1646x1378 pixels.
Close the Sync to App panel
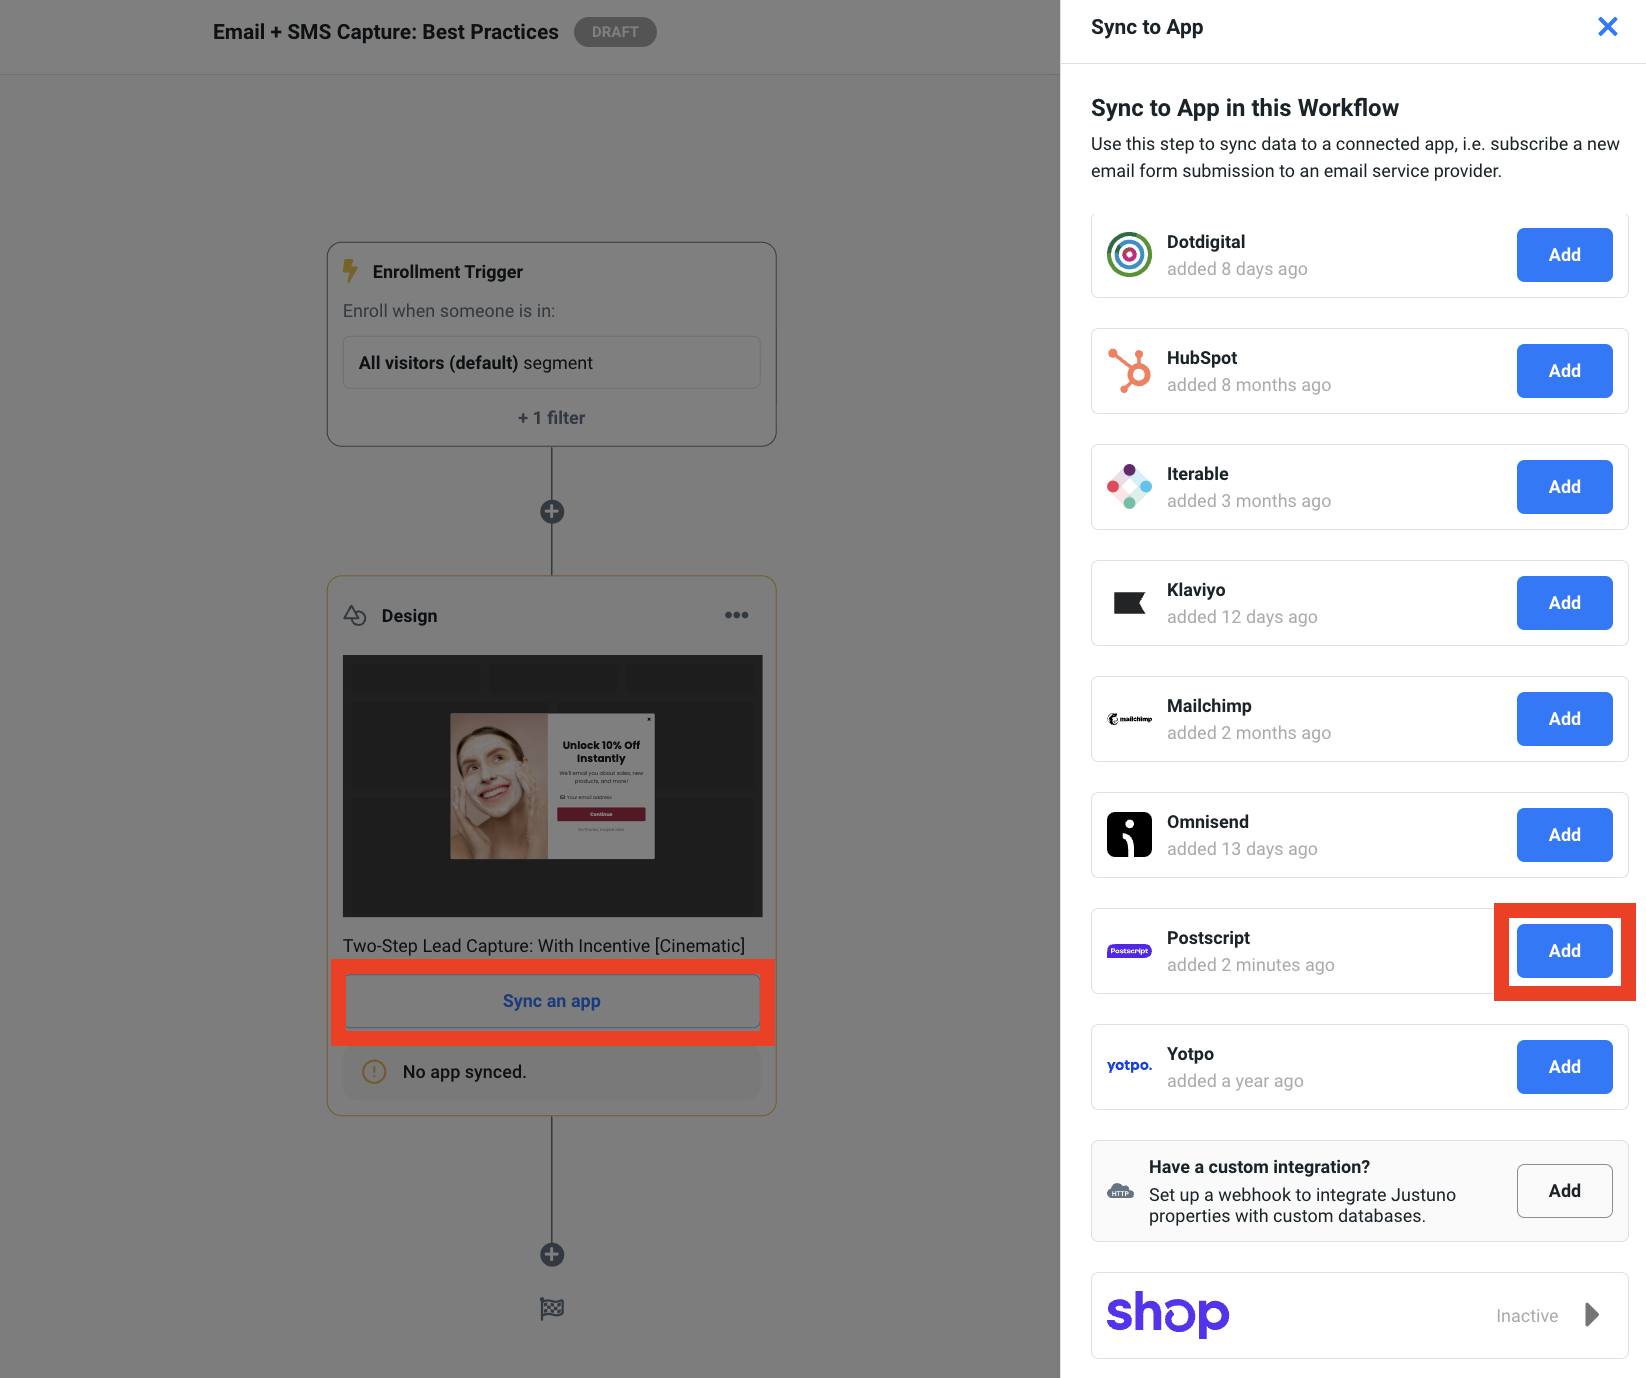pos(1607,27)
